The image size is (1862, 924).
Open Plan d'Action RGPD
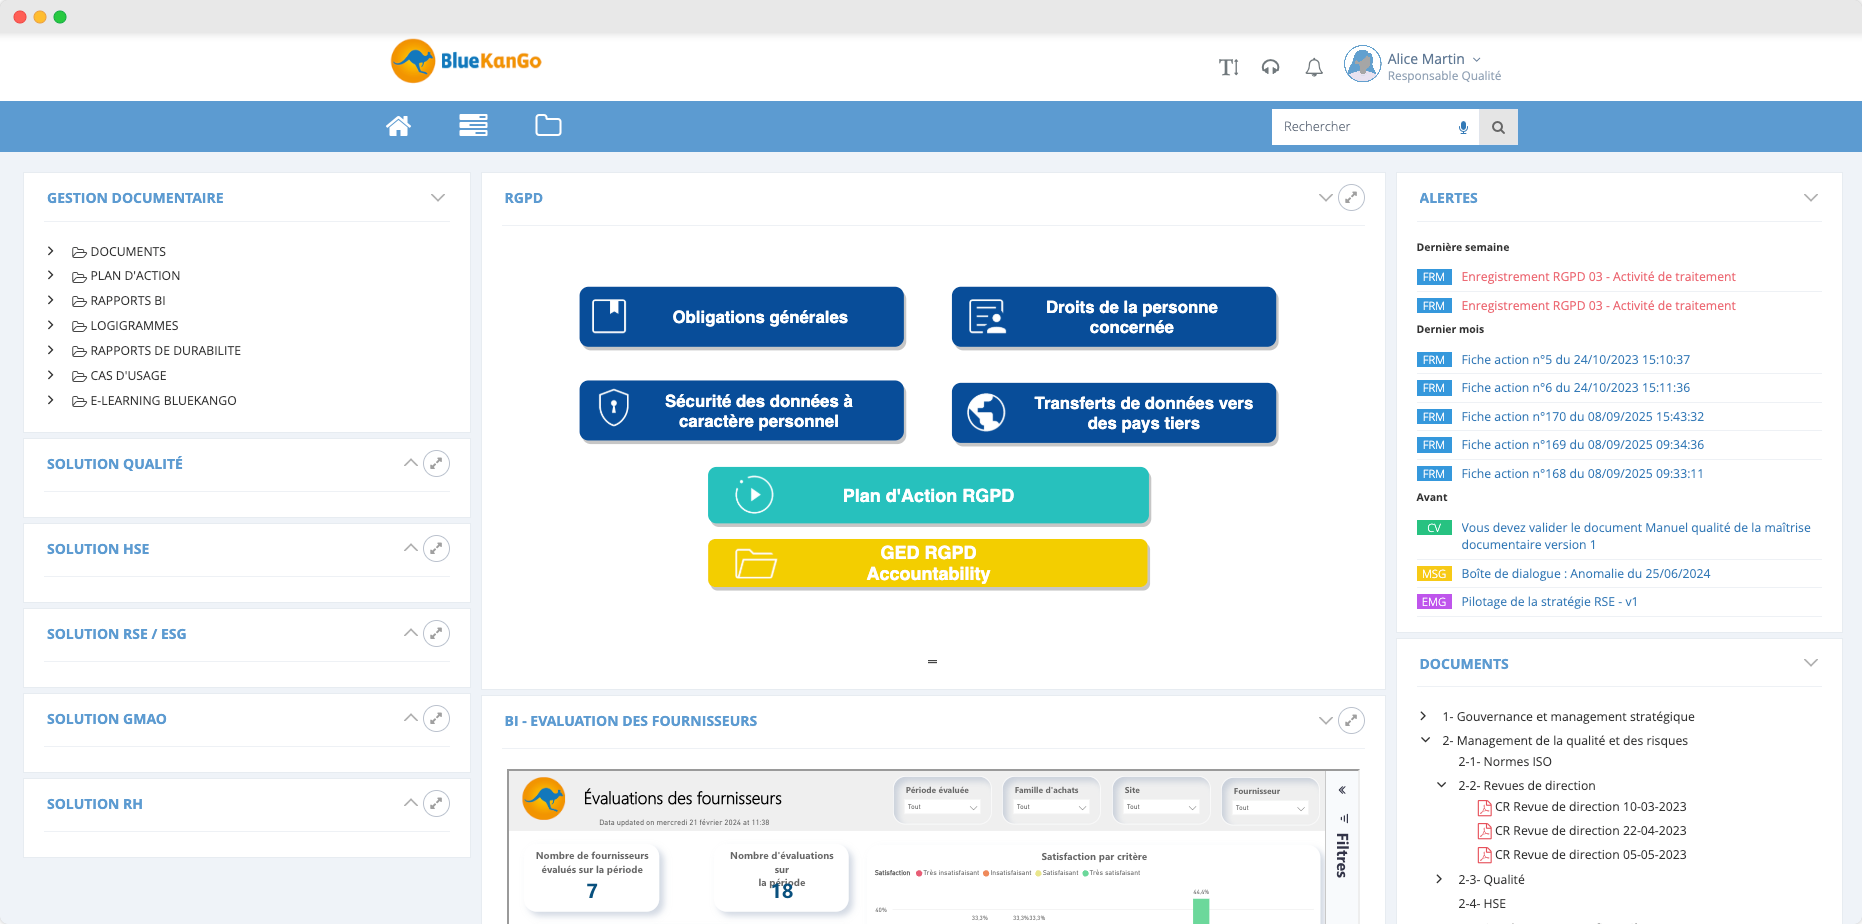click(x=928, y=496)
